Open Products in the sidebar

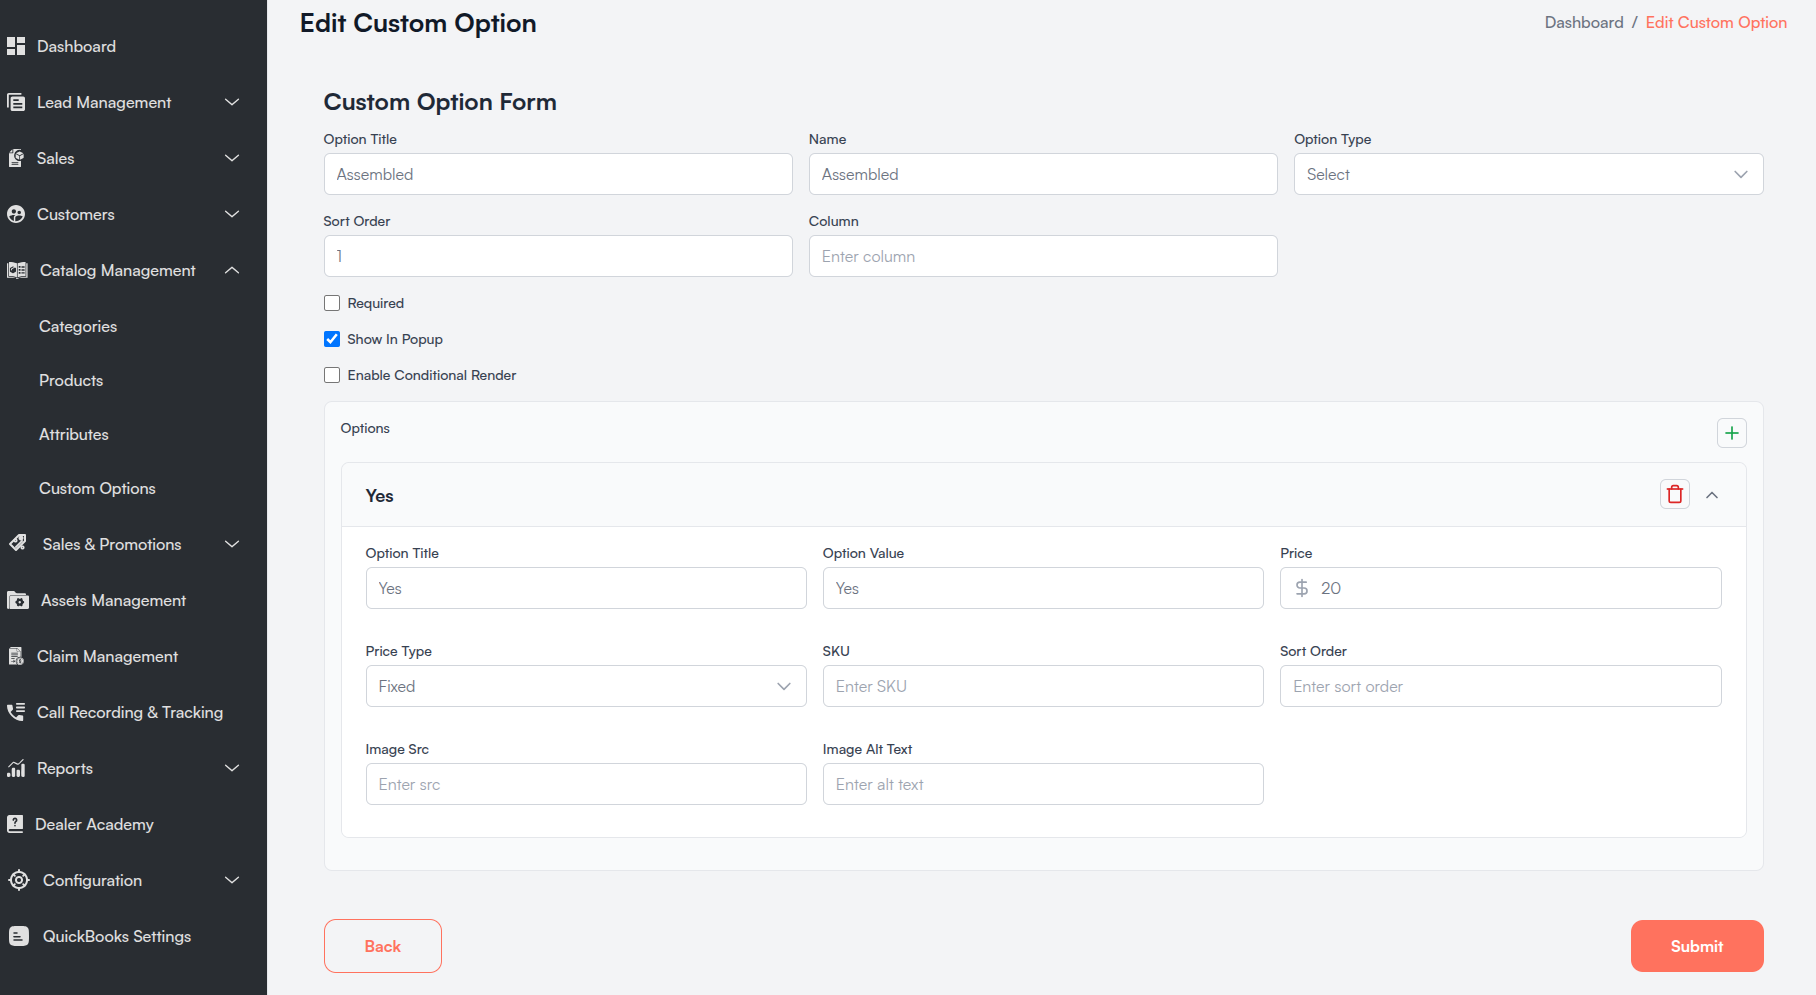[x=71, y=380]
